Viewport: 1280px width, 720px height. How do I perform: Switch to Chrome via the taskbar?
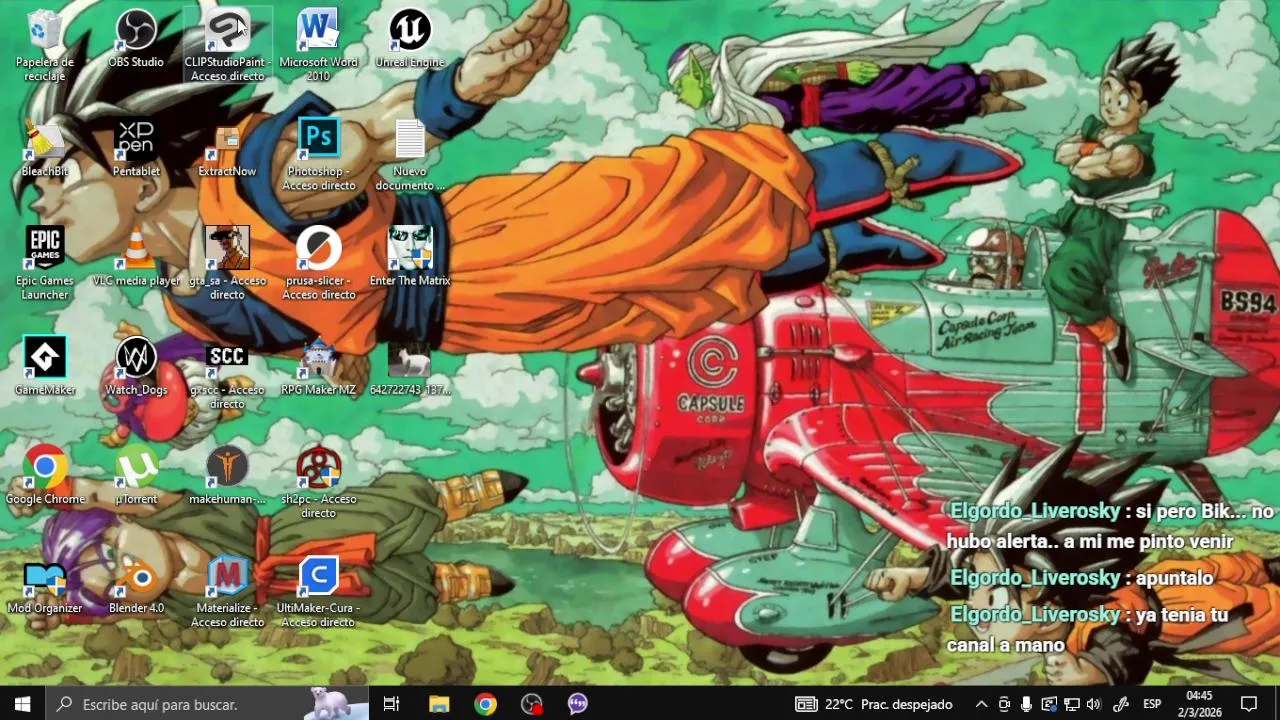(x=485, y=704)
